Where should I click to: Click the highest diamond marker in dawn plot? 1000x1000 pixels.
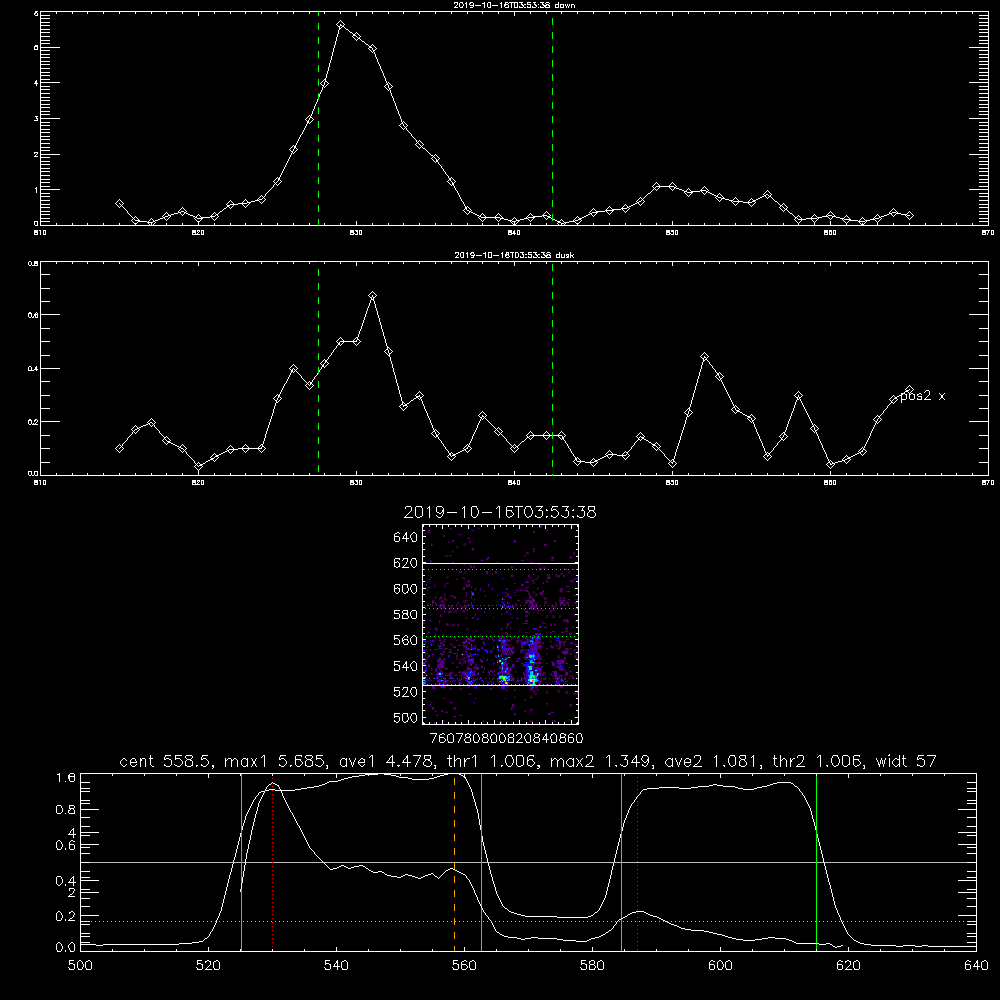pyautogui.click(x=341, y=25)
